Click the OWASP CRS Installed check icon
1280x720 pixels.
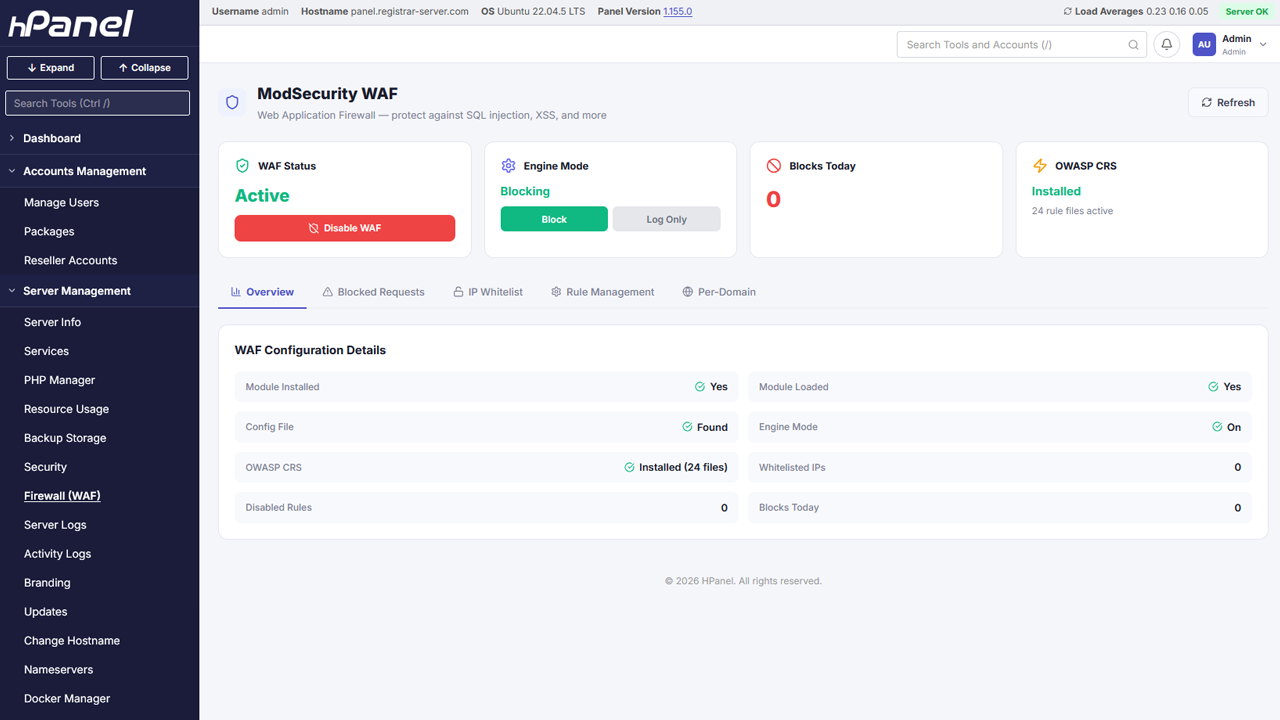pyautogui.click(x=629, y=467)
